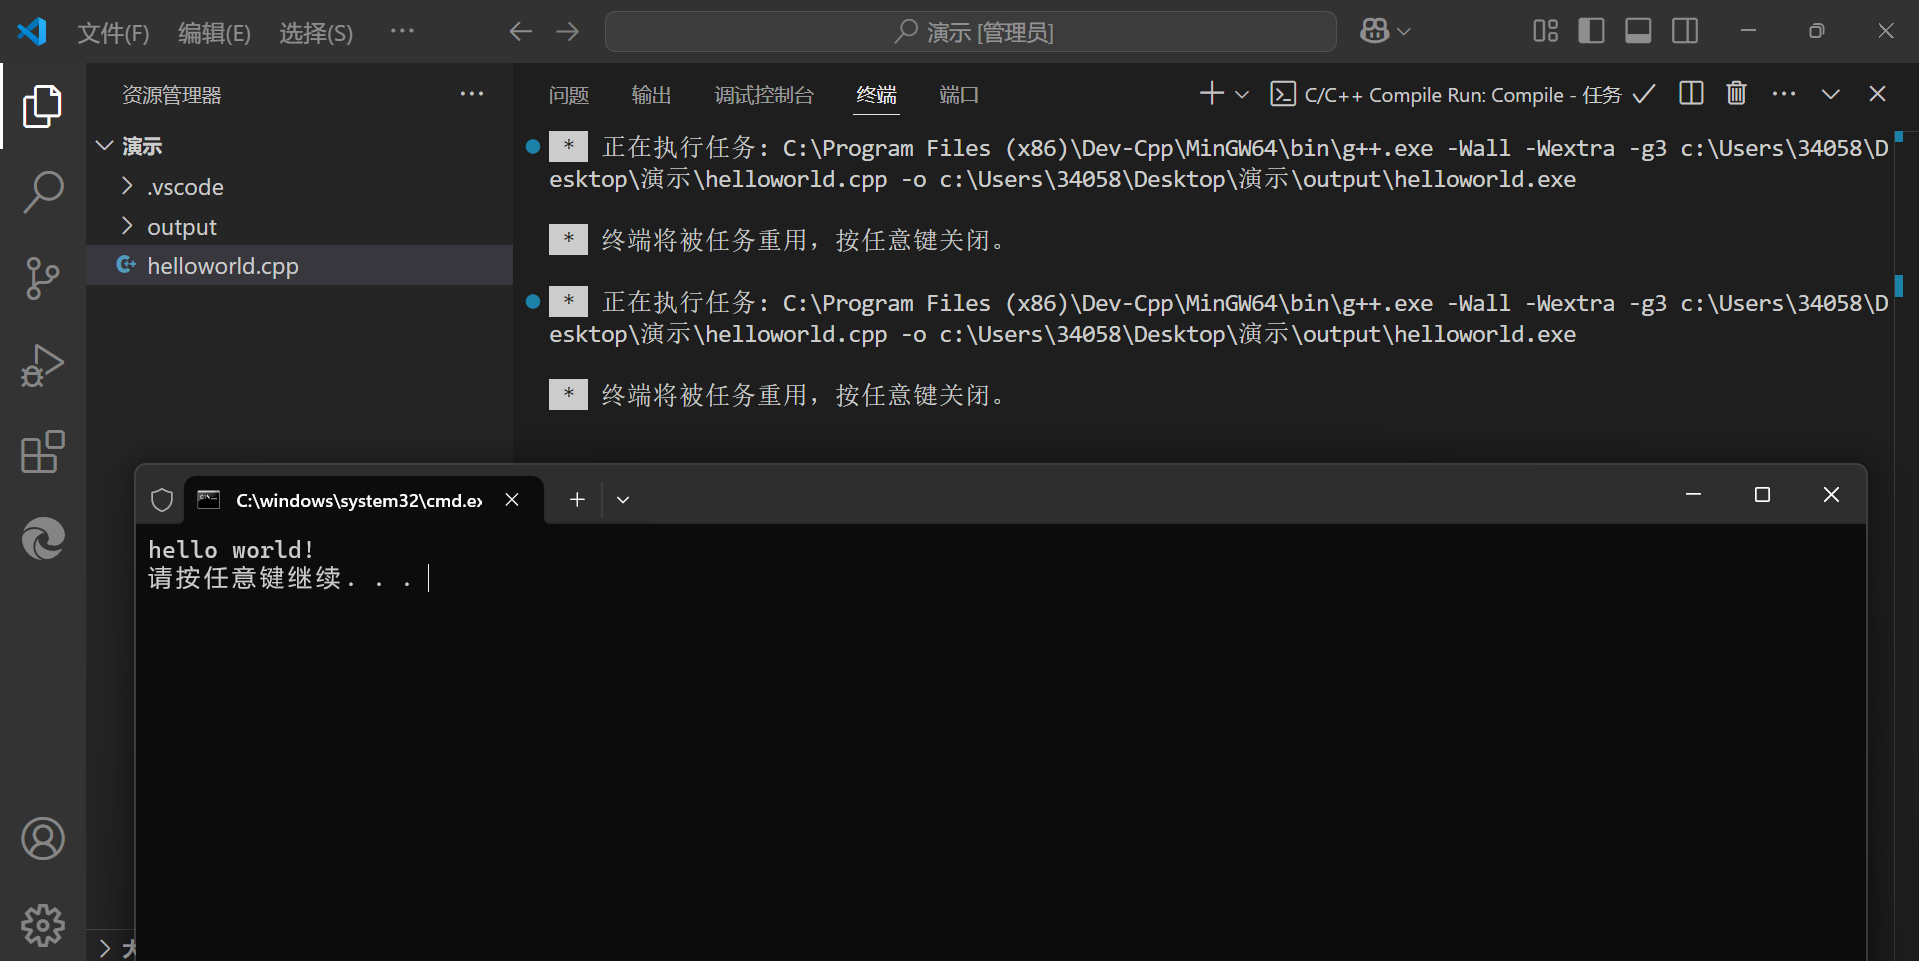
Task: Open the Run and Debug view
Action: 42,365
